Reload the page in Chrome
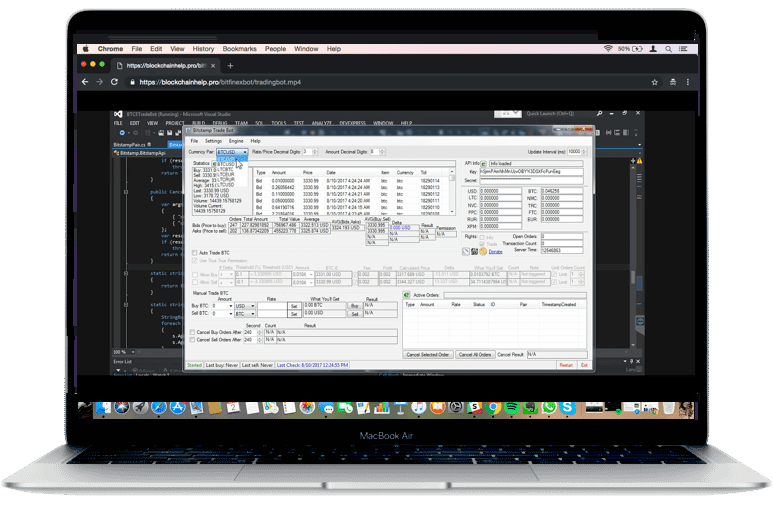The width and height of the screenshot is (773, 505). 114,82
